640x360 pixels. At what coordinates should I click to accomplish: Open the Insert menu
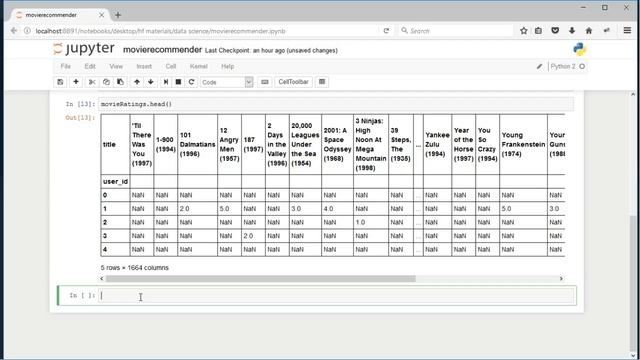[144, 66]
